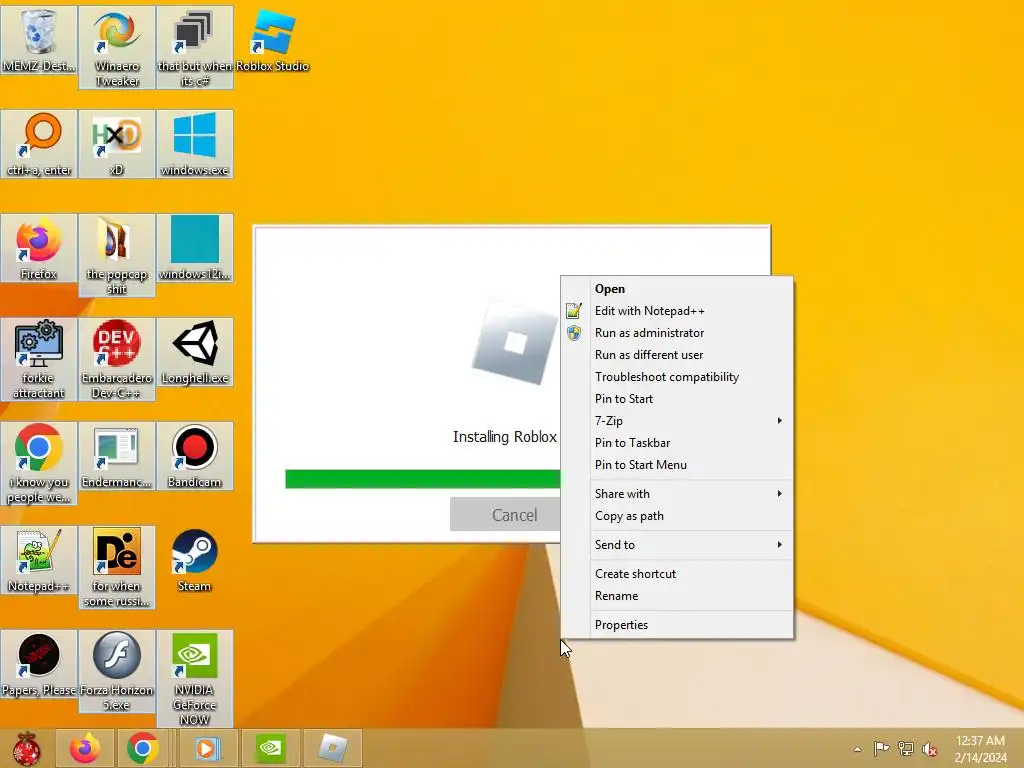Select the Embarcadero Dev-C++ shortcut
This screenshot has height=768, width=1024.
tap(117, 359)
